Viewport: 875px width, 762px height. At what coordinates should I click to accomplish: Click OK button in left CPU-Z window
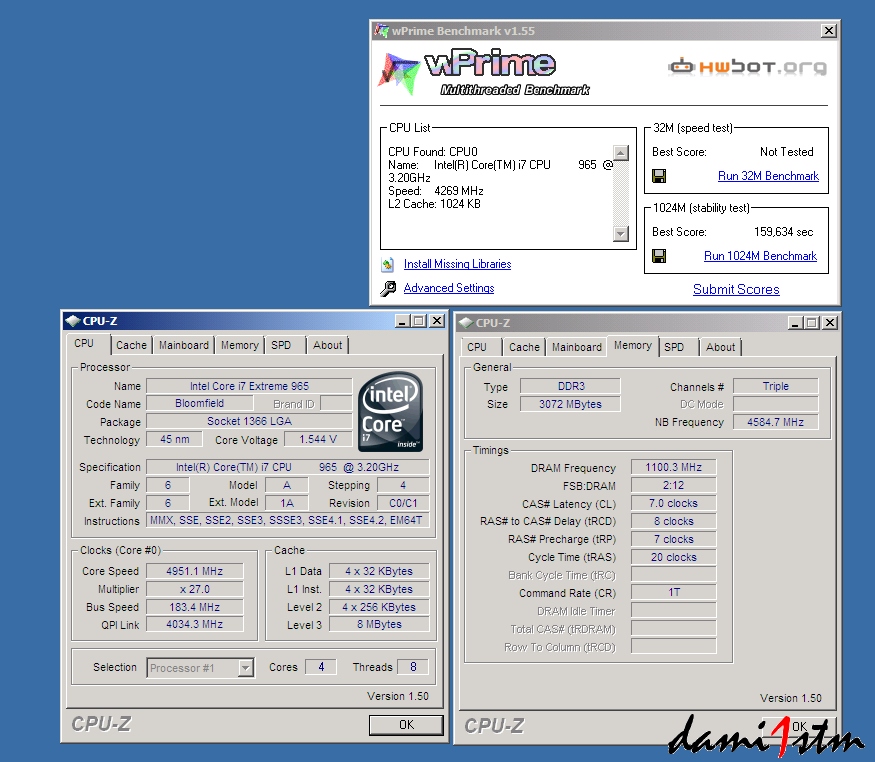click(x=406, y=725)
